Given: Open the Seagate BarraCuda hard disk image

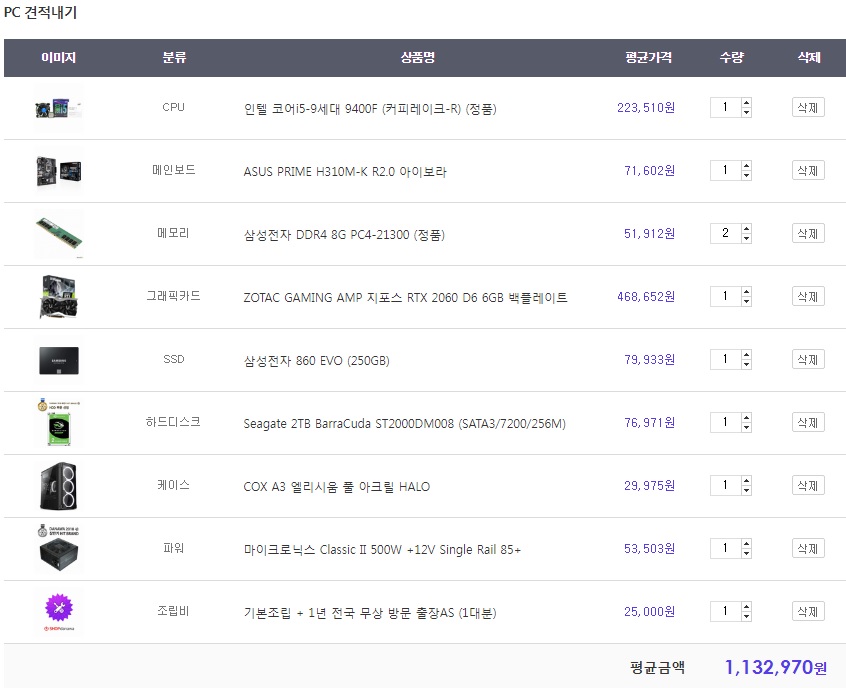Looking at the screenshot, I should click(x=58, y=423).
